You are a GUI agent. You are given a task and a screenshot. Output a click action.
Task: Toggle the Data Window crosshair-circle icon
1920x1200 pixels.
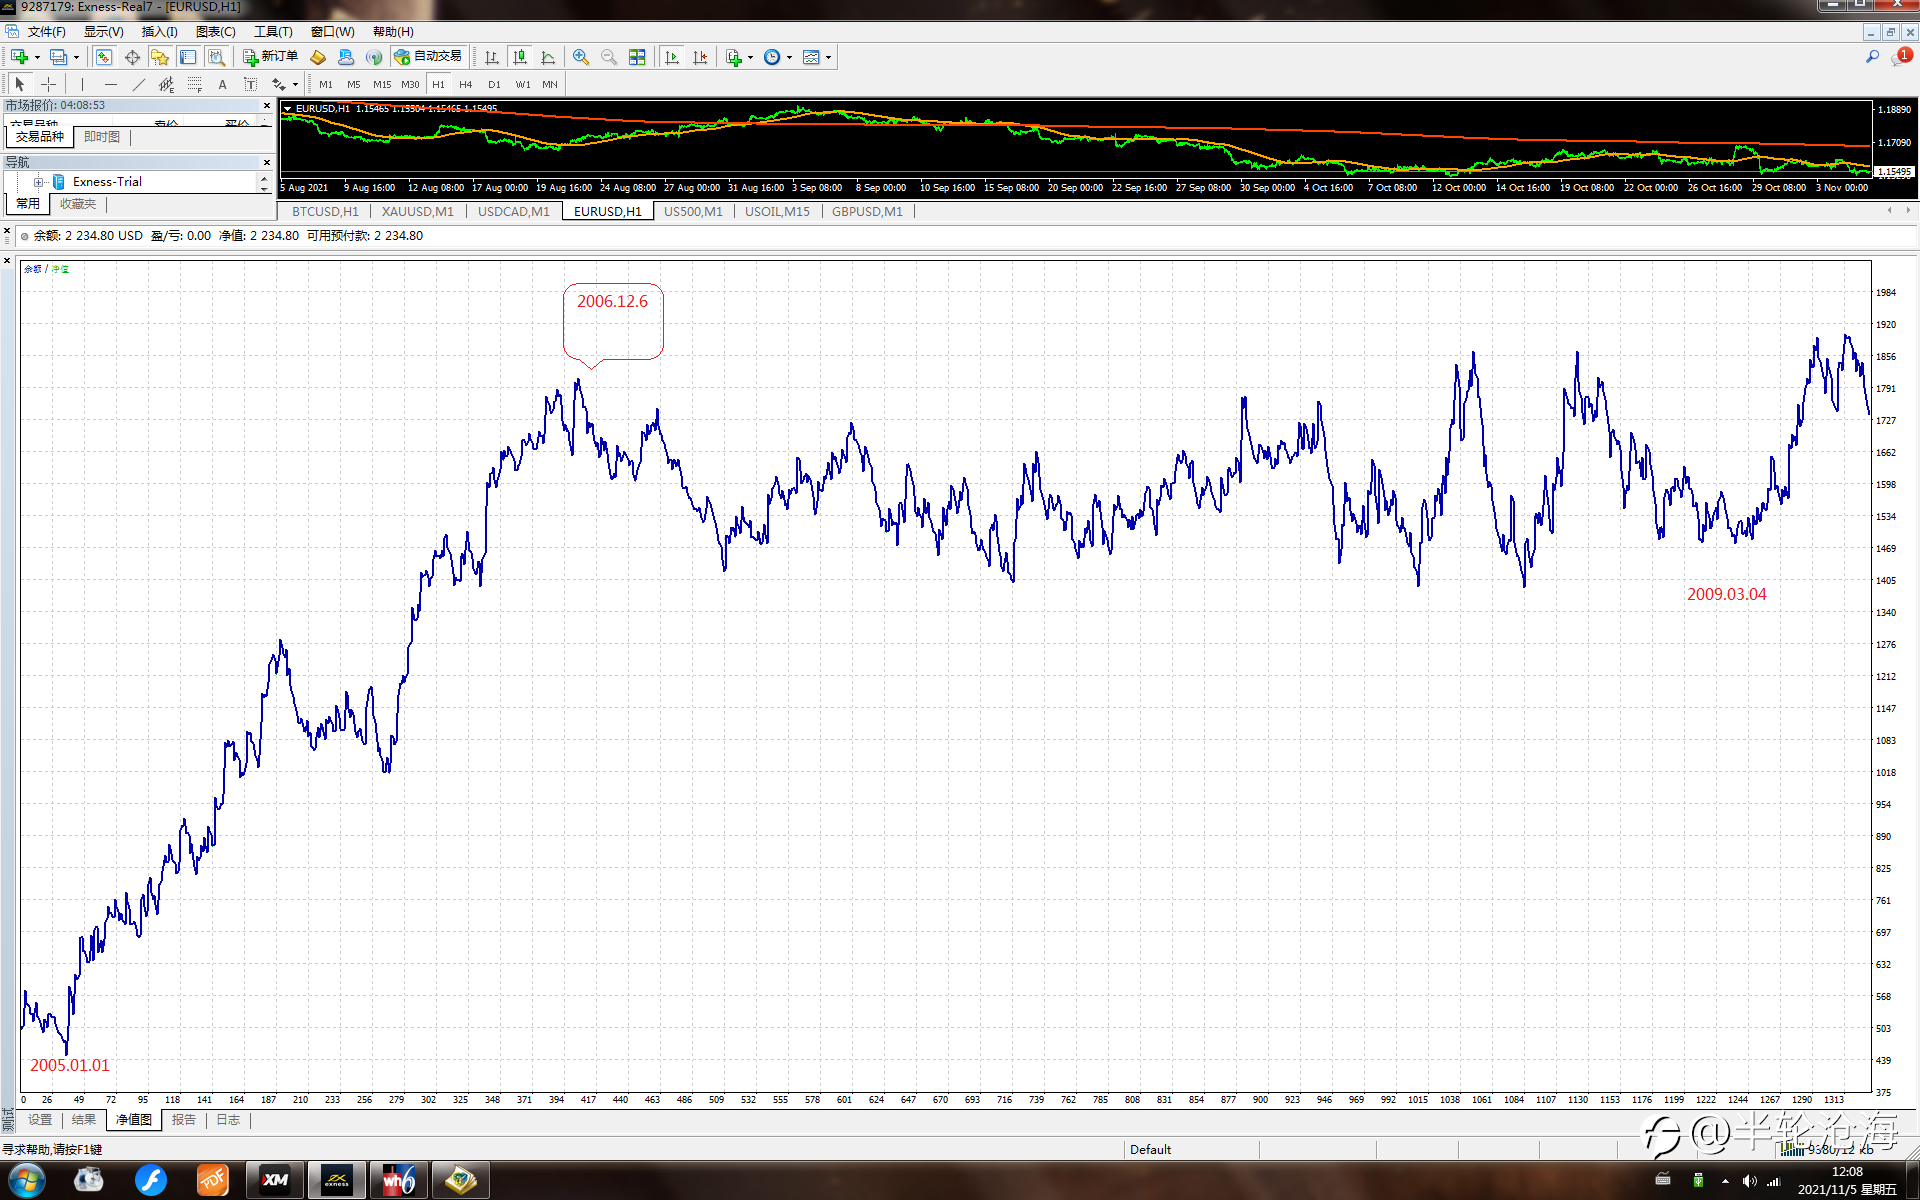[132, 57]
